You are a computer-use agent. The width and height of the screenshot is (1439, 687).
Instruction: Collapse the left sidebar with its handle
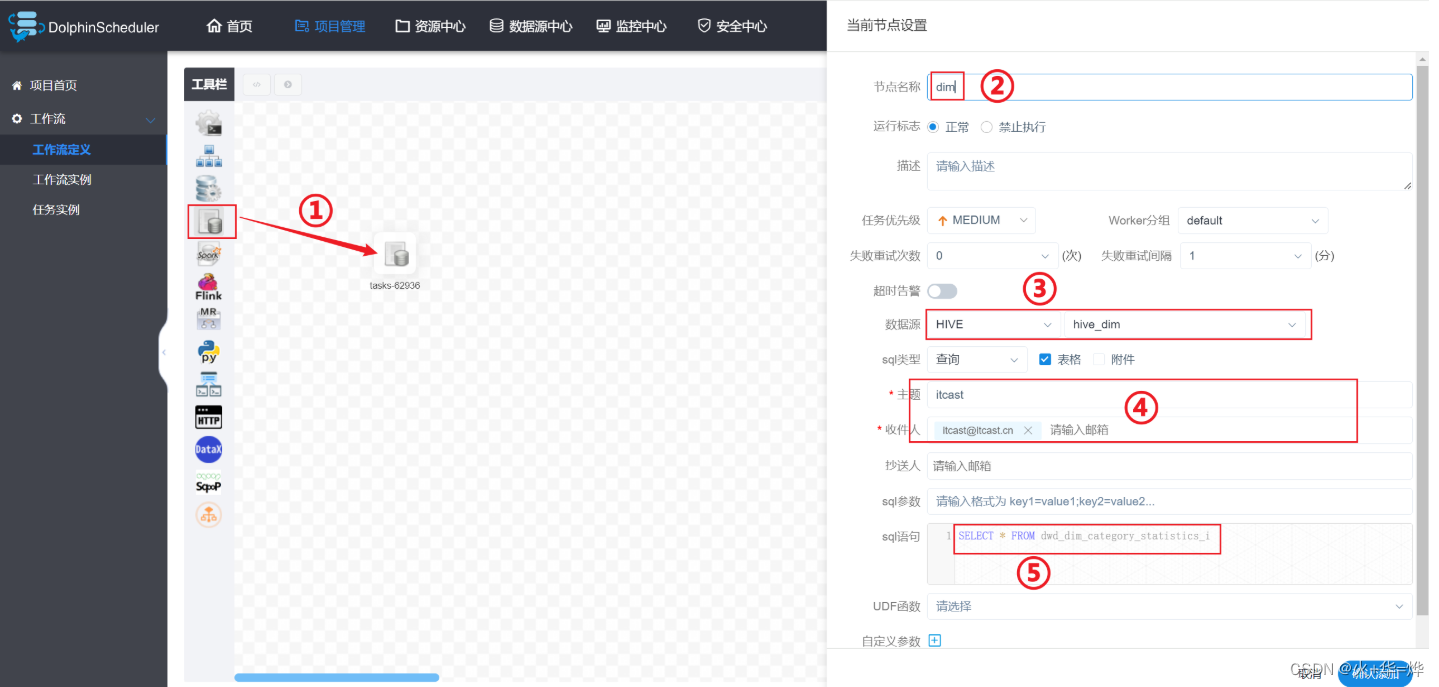pos(164,352)
